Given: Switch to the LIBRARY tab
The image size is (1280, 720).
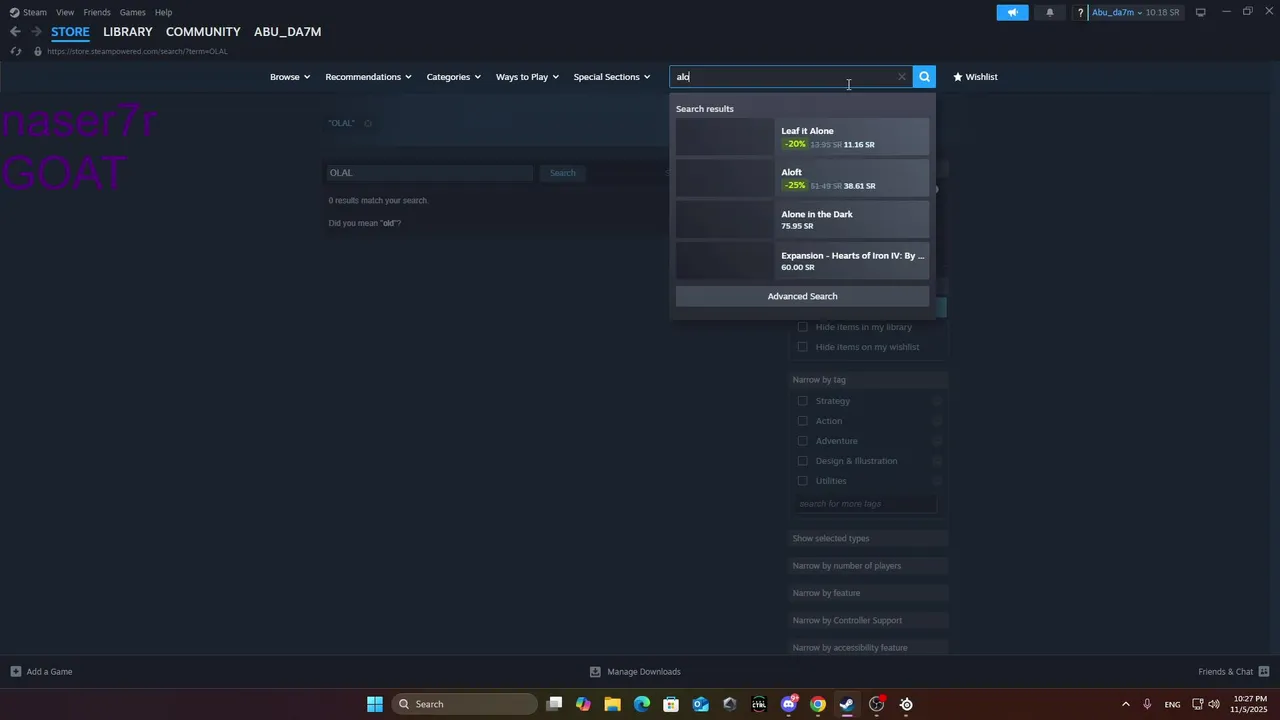Looking at the screenshot, I should (x=128, y=32).
